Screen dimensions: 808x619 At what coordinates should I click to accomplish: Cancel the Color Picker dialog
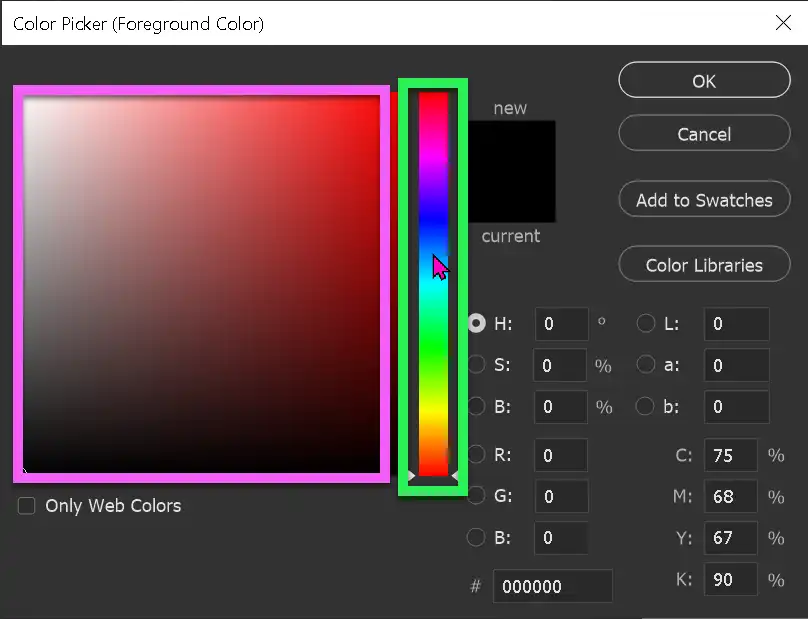tap(704, 133)
